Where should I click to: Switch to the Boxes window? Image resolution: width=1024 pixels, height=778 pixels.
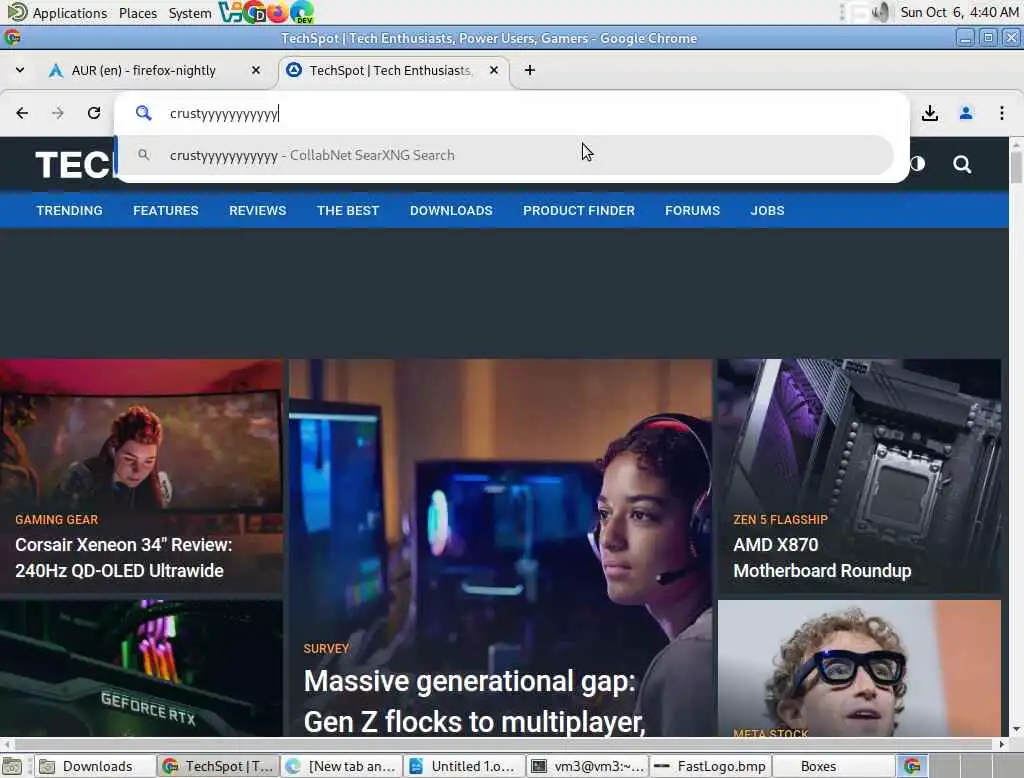834,766
